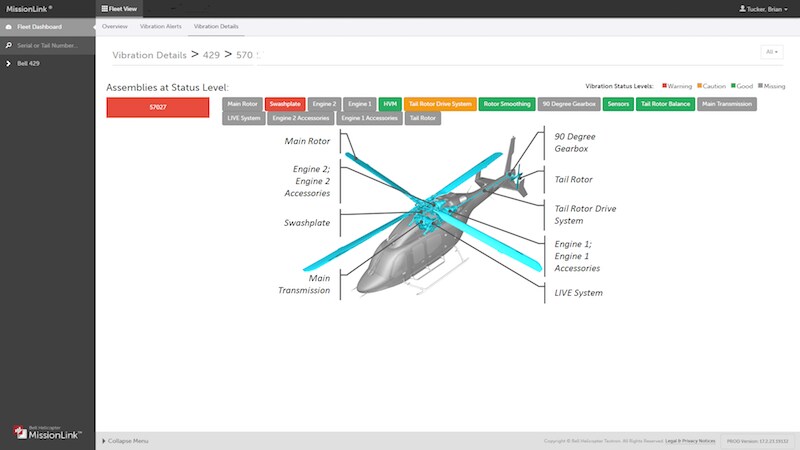800x450 pixels.
Task: Click the red Warning status legend square
Action: [x=665, y=86]
